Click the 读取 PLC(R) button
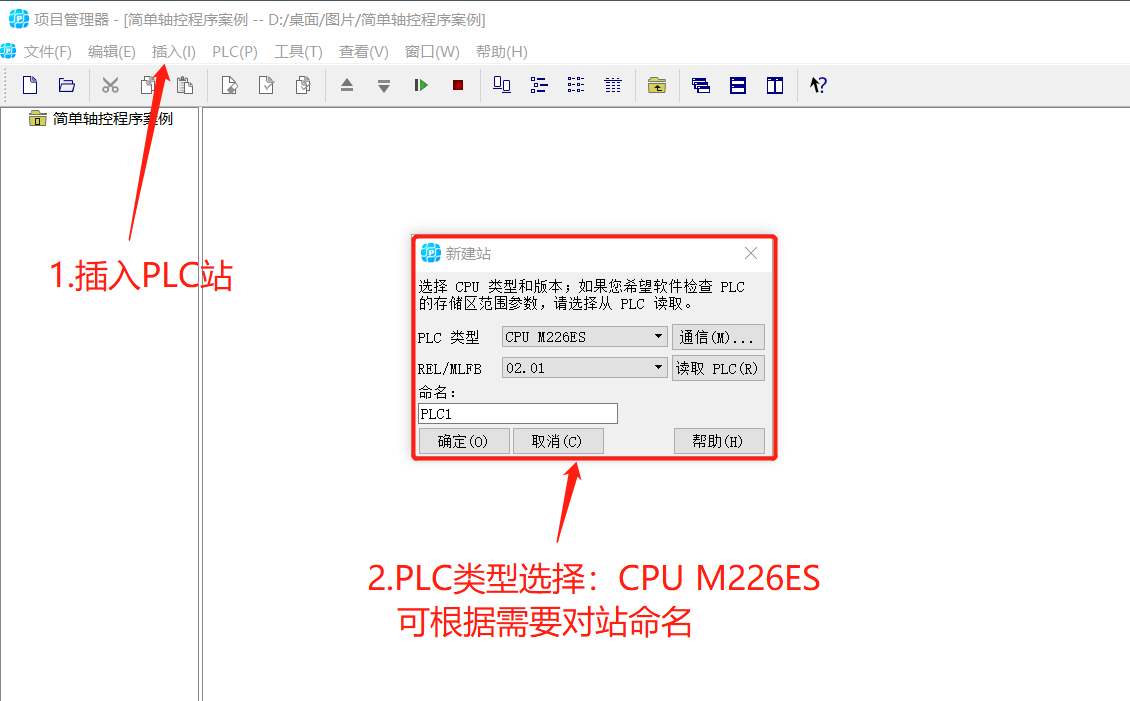 [x=718, y=367]
